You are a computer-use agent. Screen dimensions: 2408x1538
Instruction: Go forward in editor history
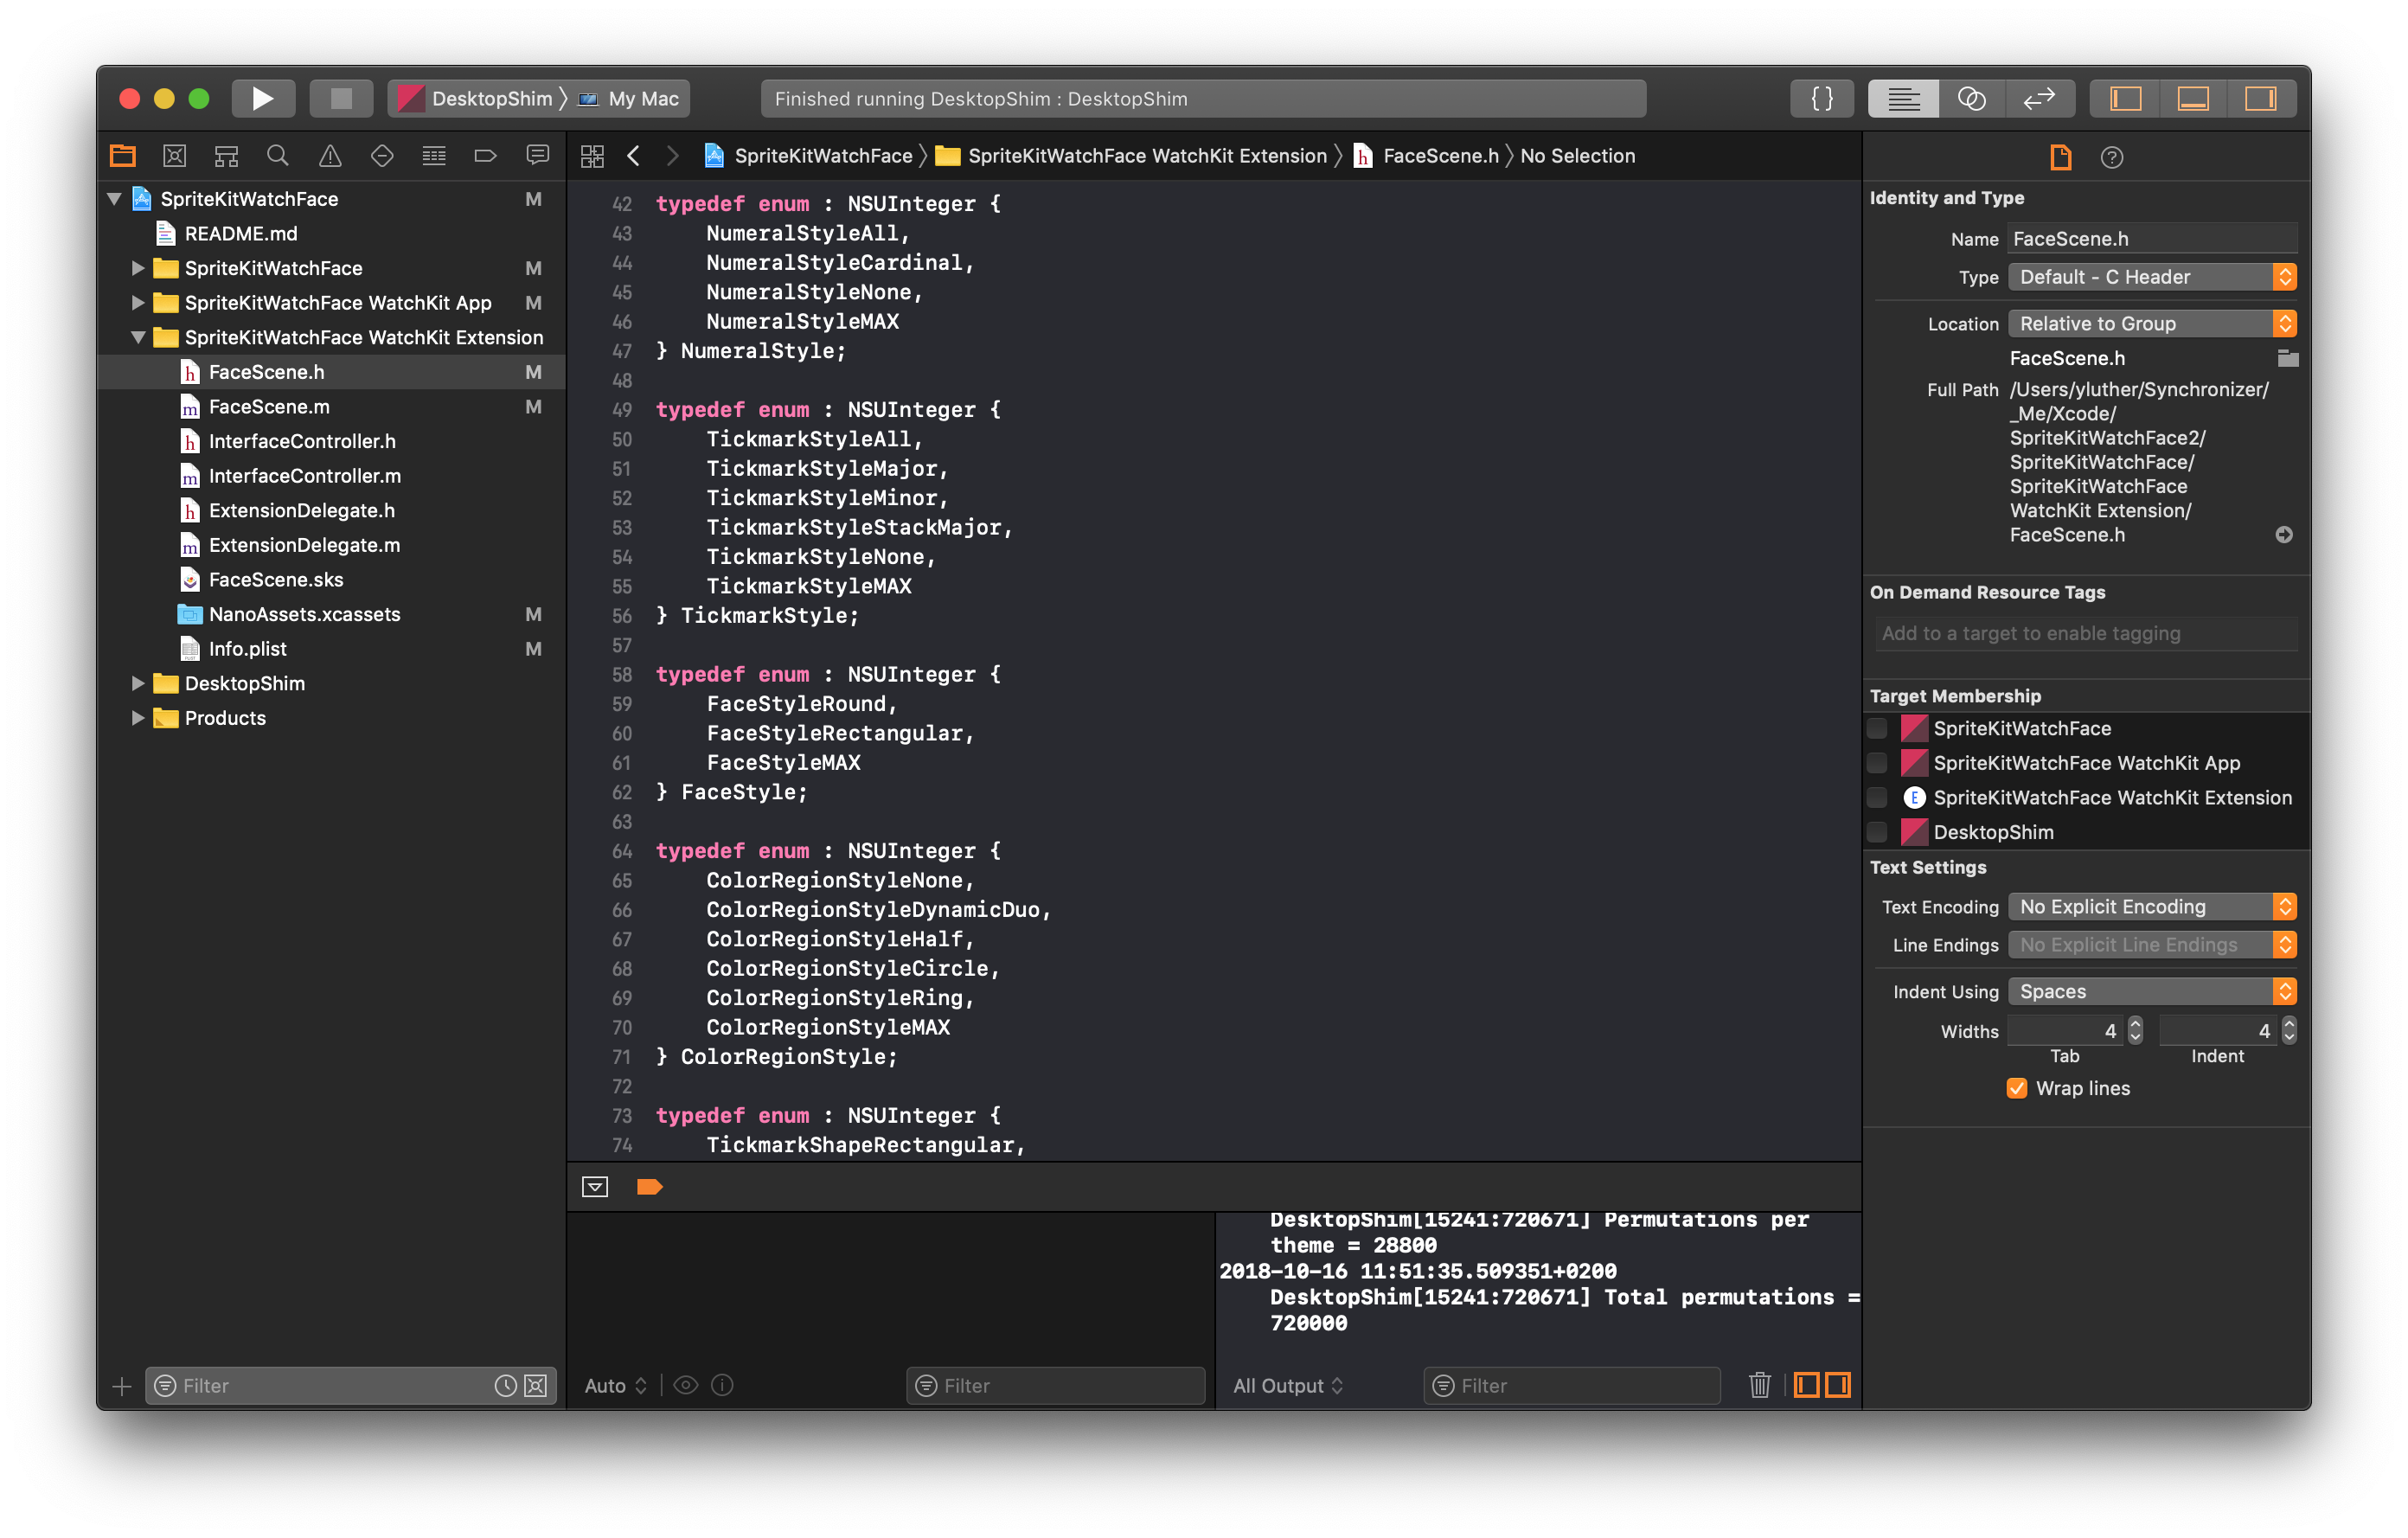(x=672, y=156)
